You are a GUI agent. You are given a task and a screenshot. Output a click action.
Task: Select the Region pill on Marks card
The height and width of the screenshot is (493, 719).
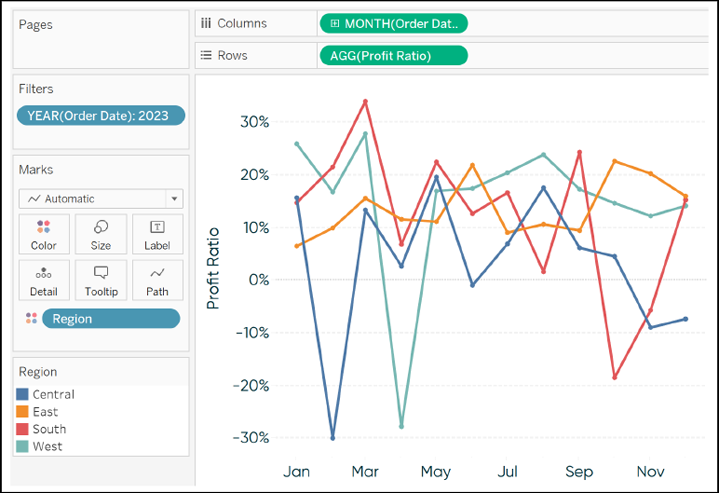point(111,318)
